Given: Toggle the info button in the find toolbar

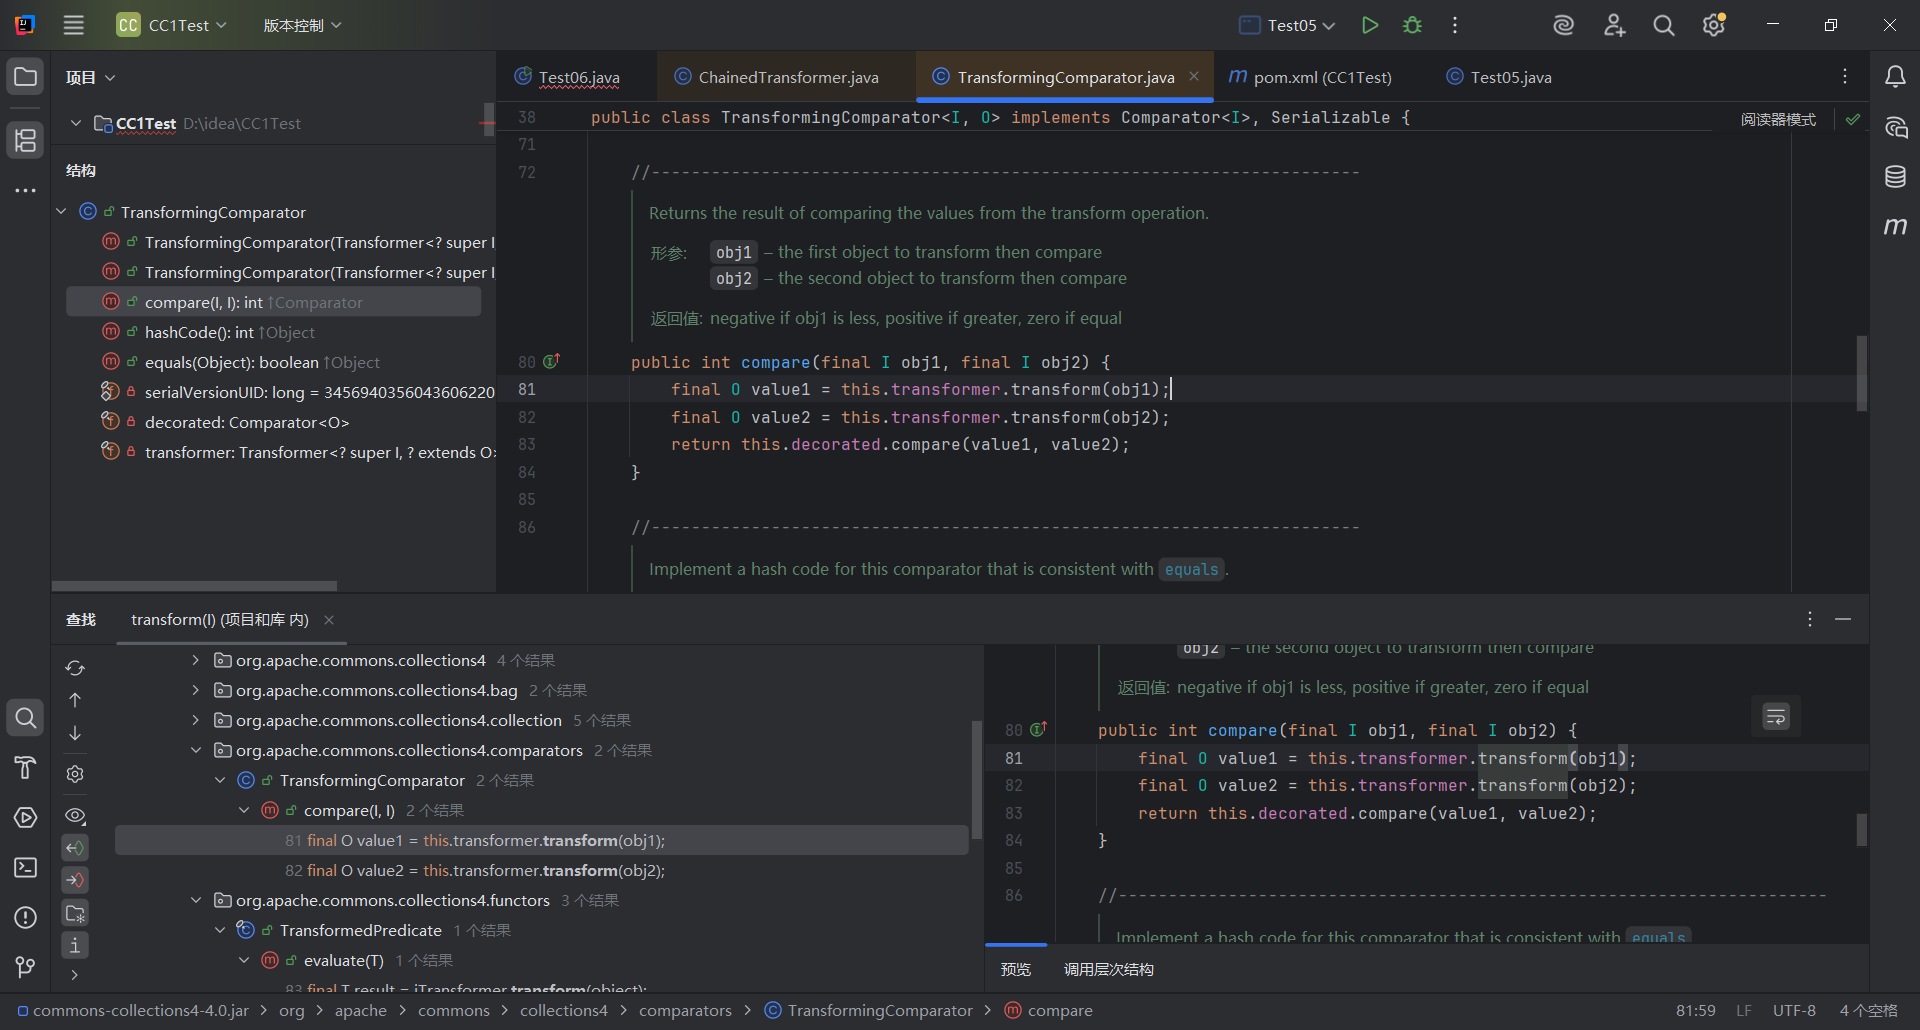Looking at the screenshot, I should pos(75,945).
